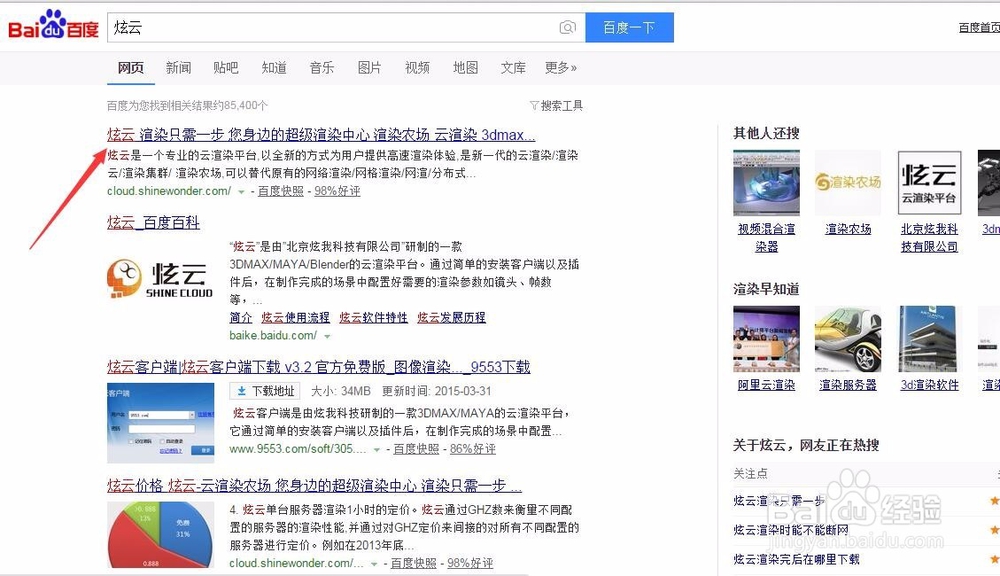Select the search-by-image camera icon
The width and height of the screenshot is (1000, 576).
click(568, 27)
